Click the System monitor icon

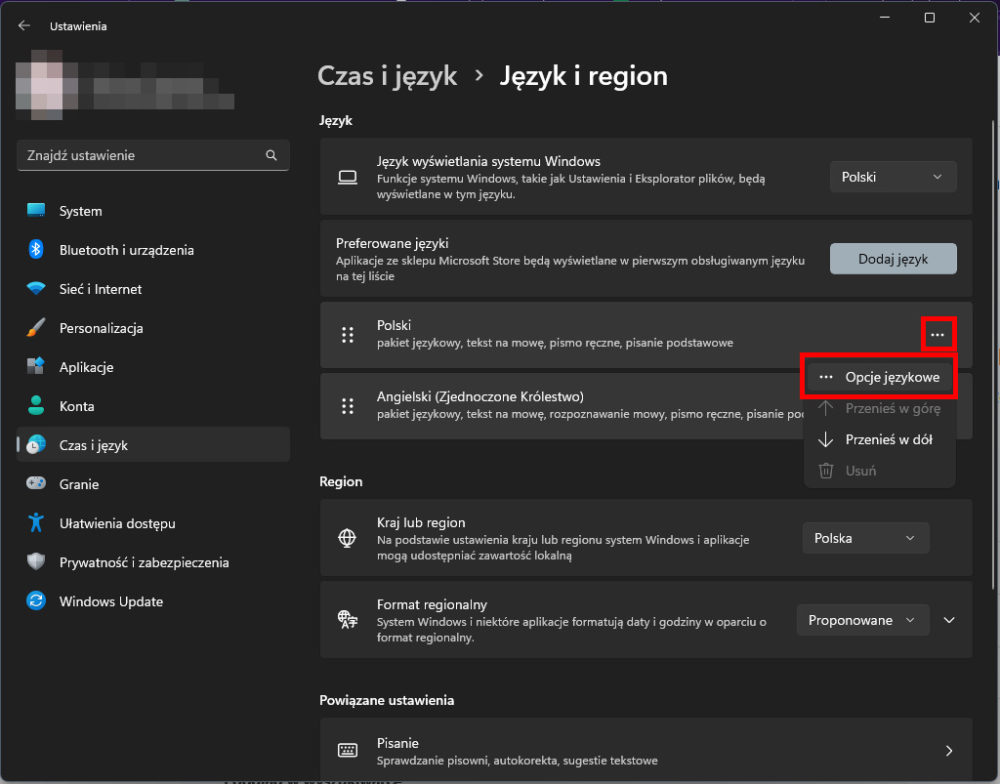coord(36,211)
